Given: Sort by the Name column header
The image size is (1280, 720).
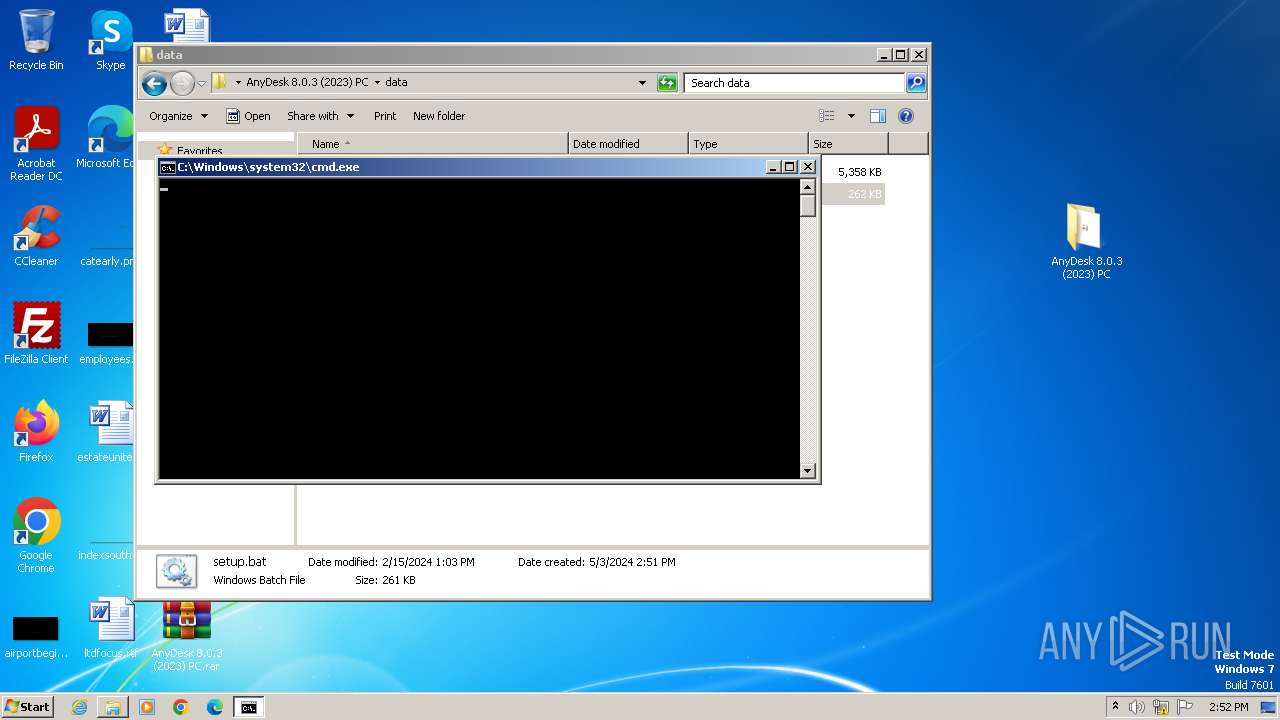Looking at the screenshot, I should pos(432,144).
